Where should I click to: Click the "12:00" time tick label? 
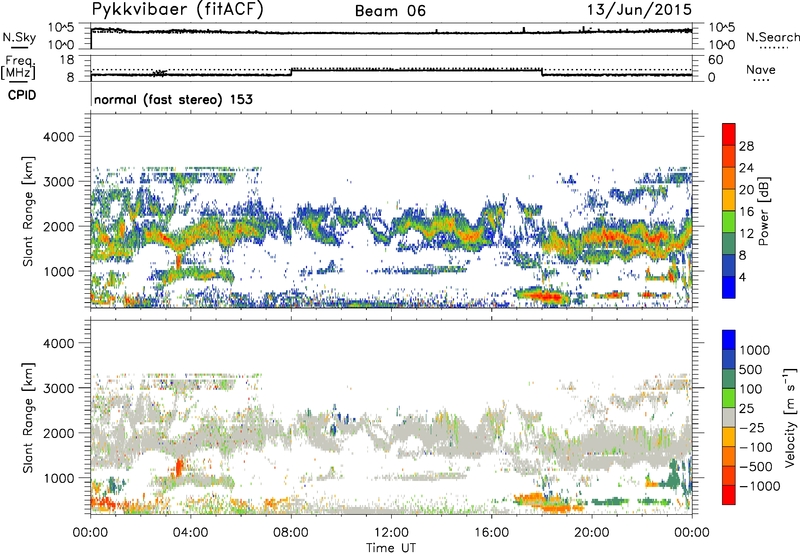391,533
